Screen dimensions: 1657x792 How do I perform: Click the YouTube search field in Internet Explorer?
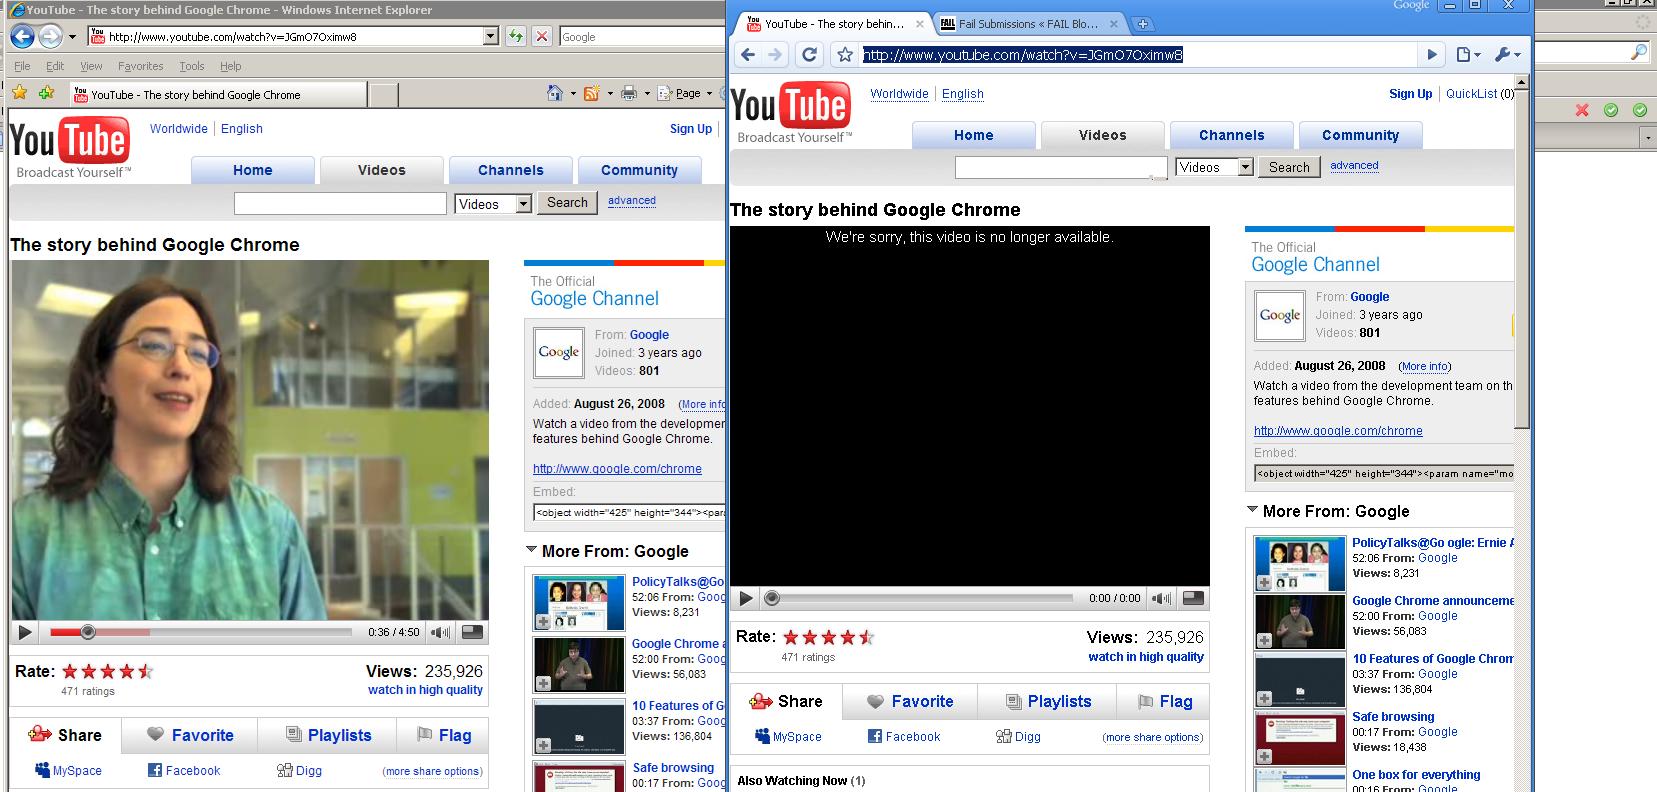(340, 204)
